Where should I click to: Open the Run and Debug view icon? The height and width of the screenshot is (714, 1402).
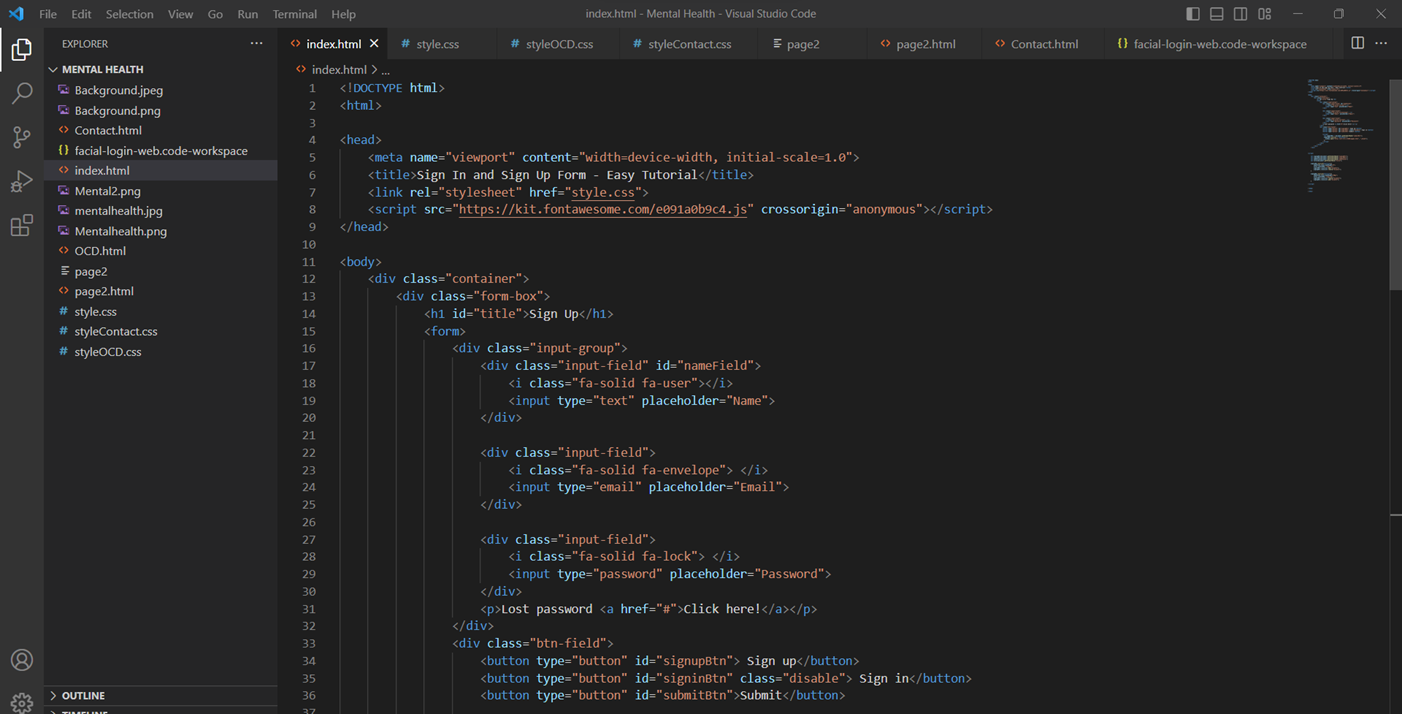21,181
